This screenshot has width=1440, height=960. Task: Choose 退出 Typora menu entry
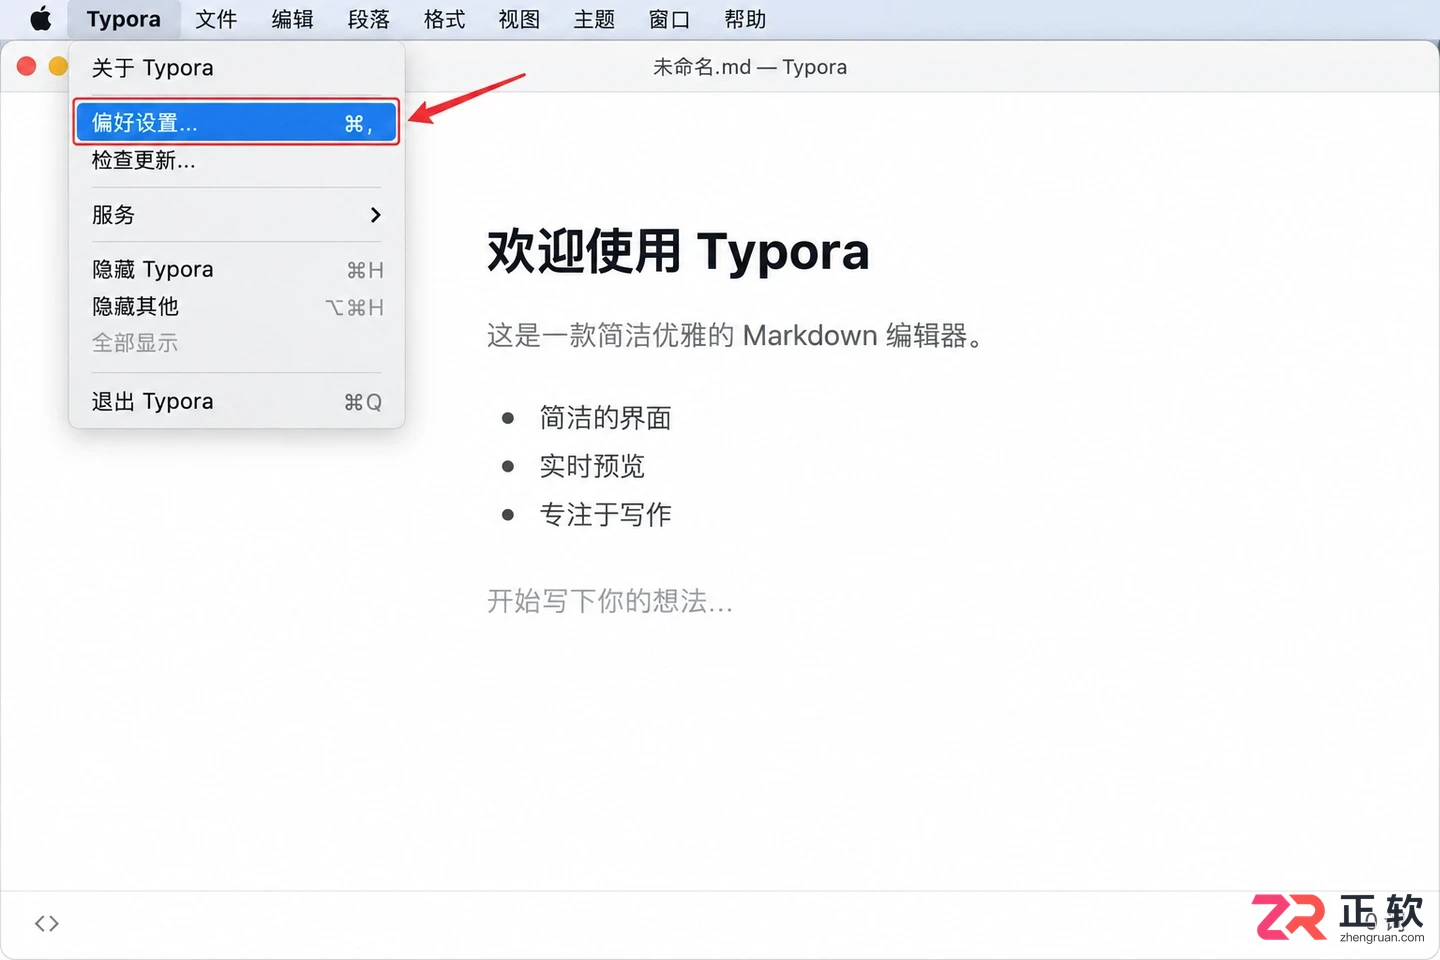tap(237, 402)
